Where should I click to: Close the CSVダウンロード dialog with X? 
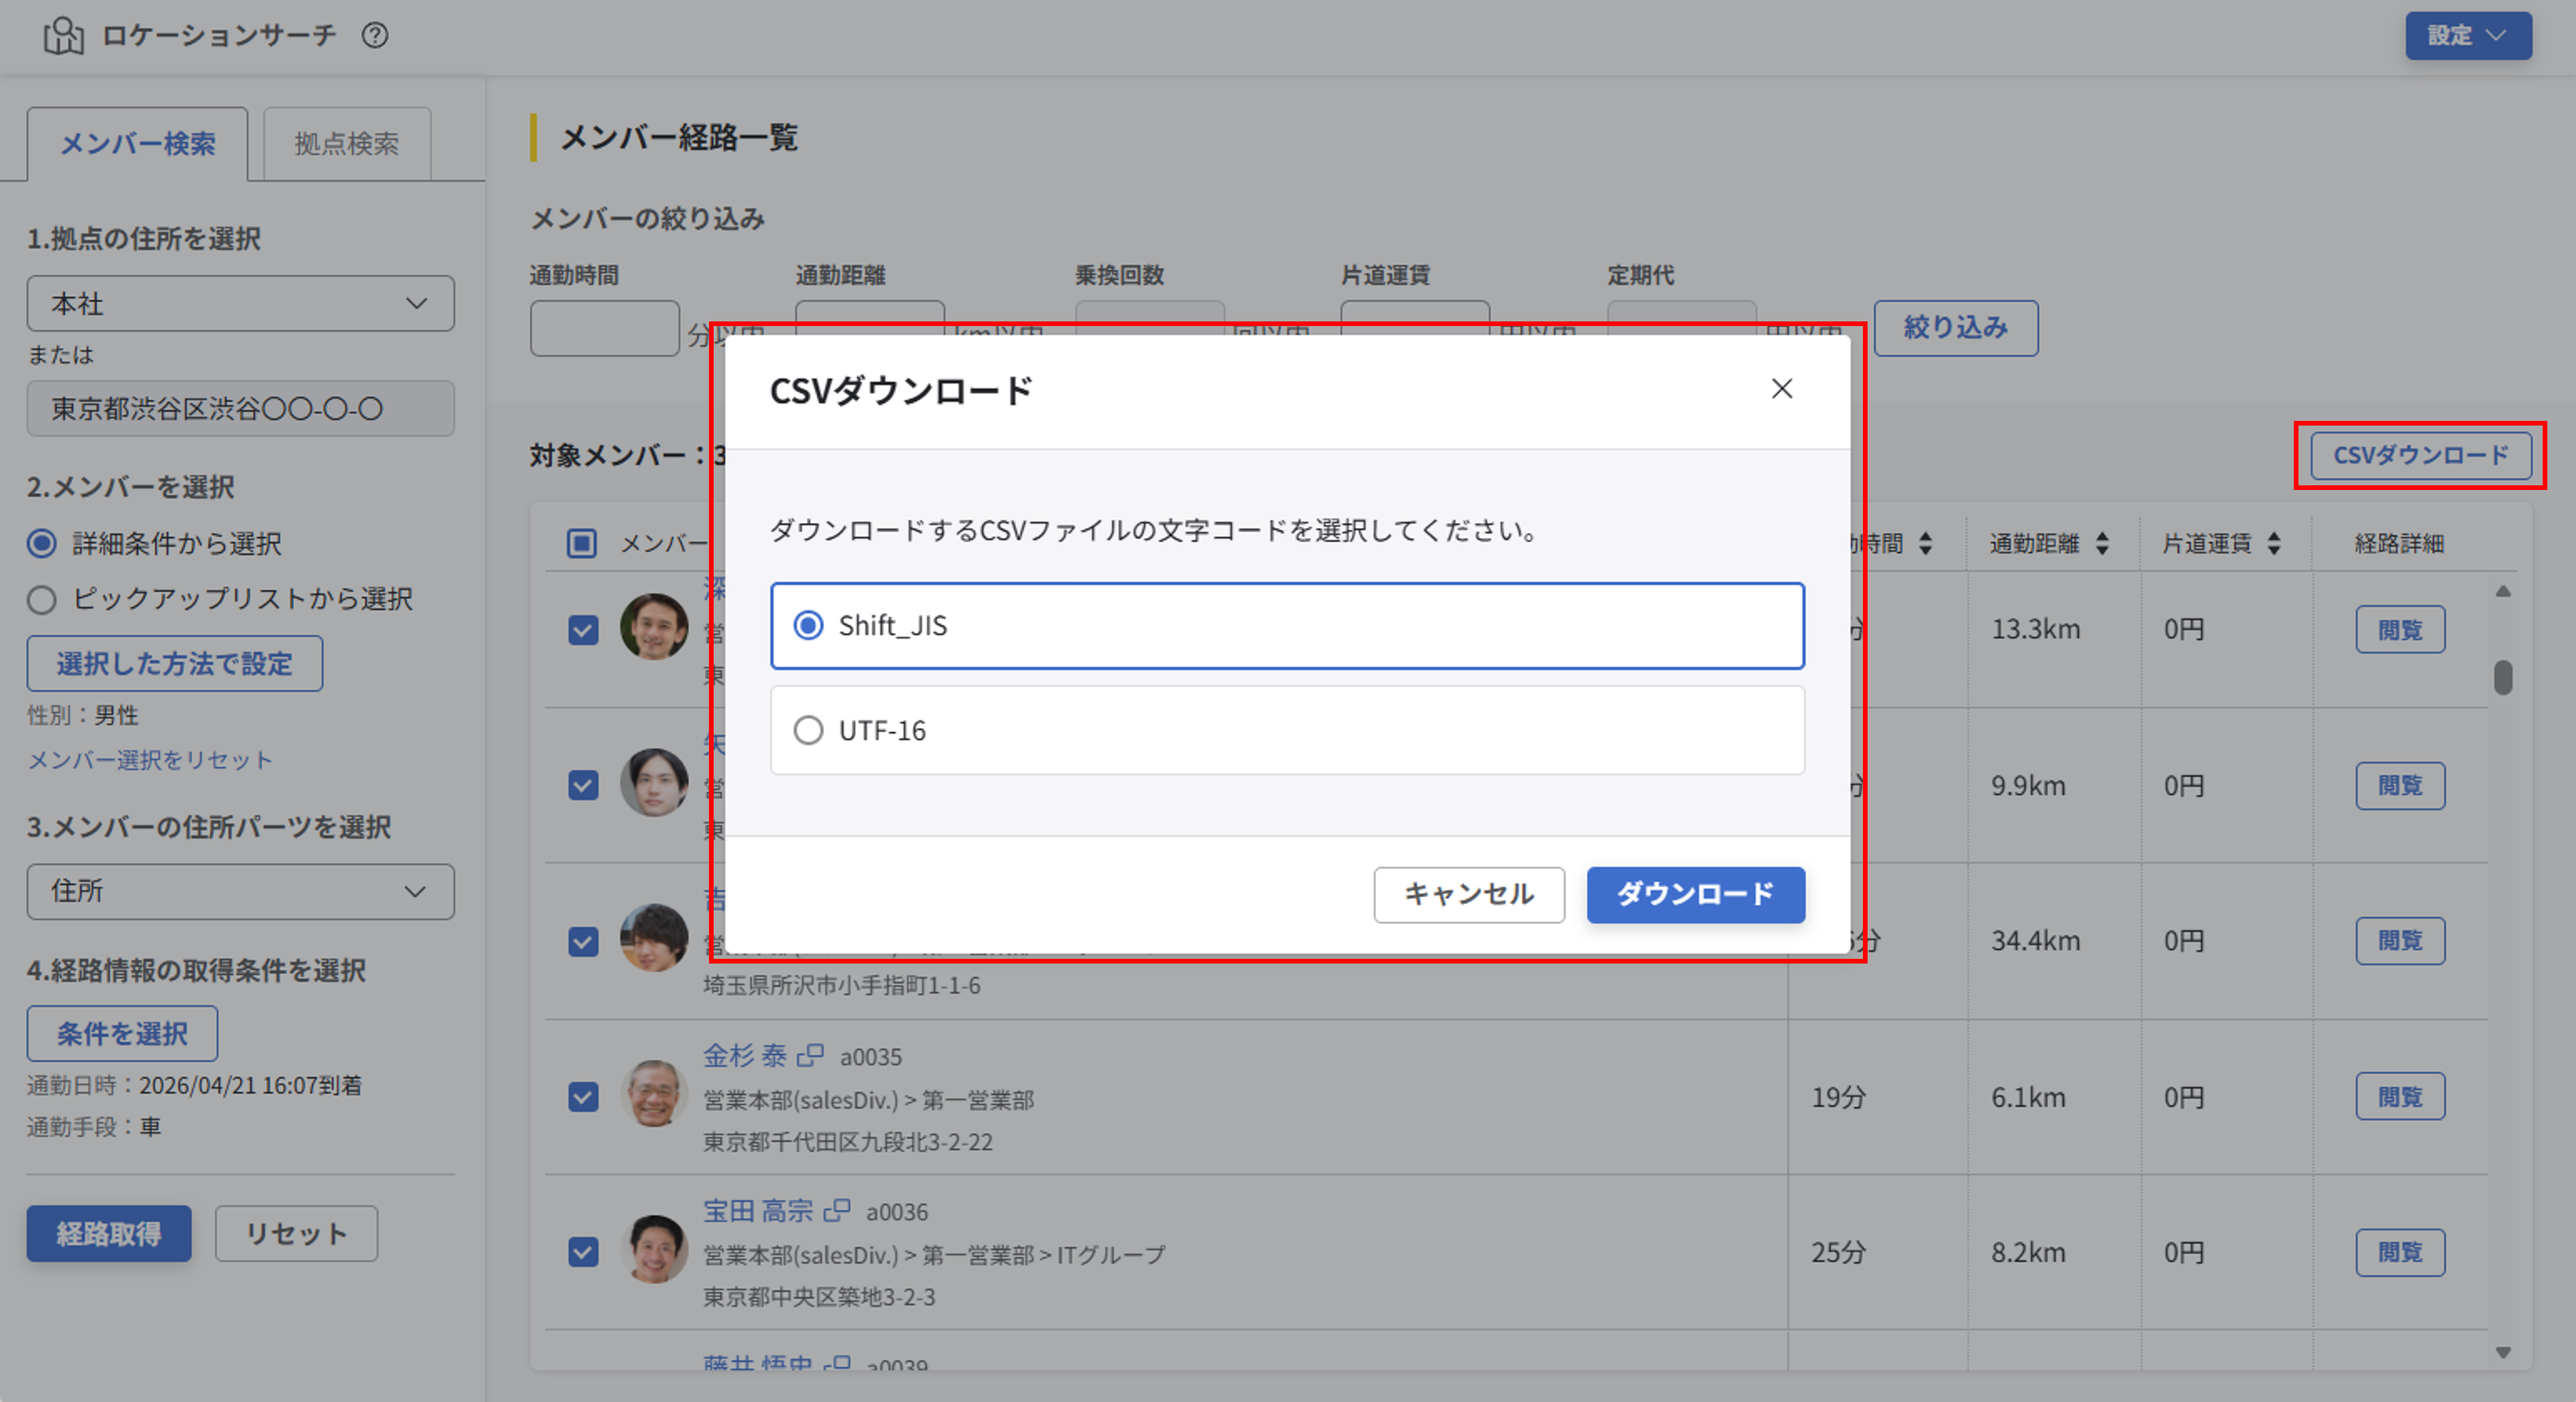pos(1781,389)
